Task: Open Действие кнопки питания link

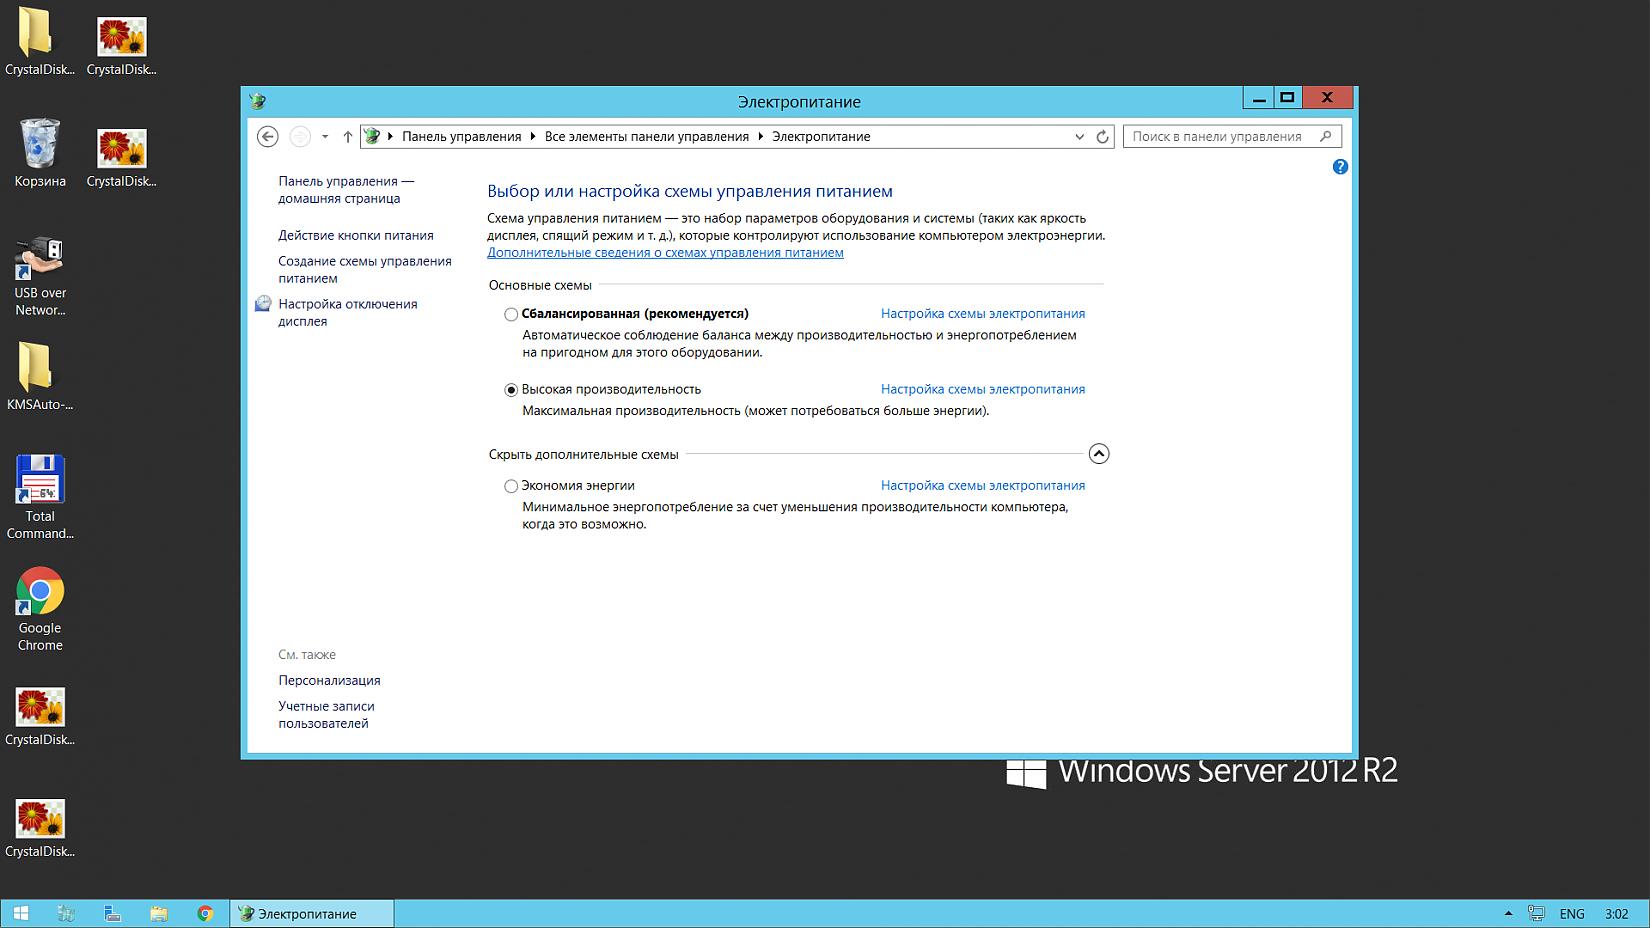Action: pos(356,236)
